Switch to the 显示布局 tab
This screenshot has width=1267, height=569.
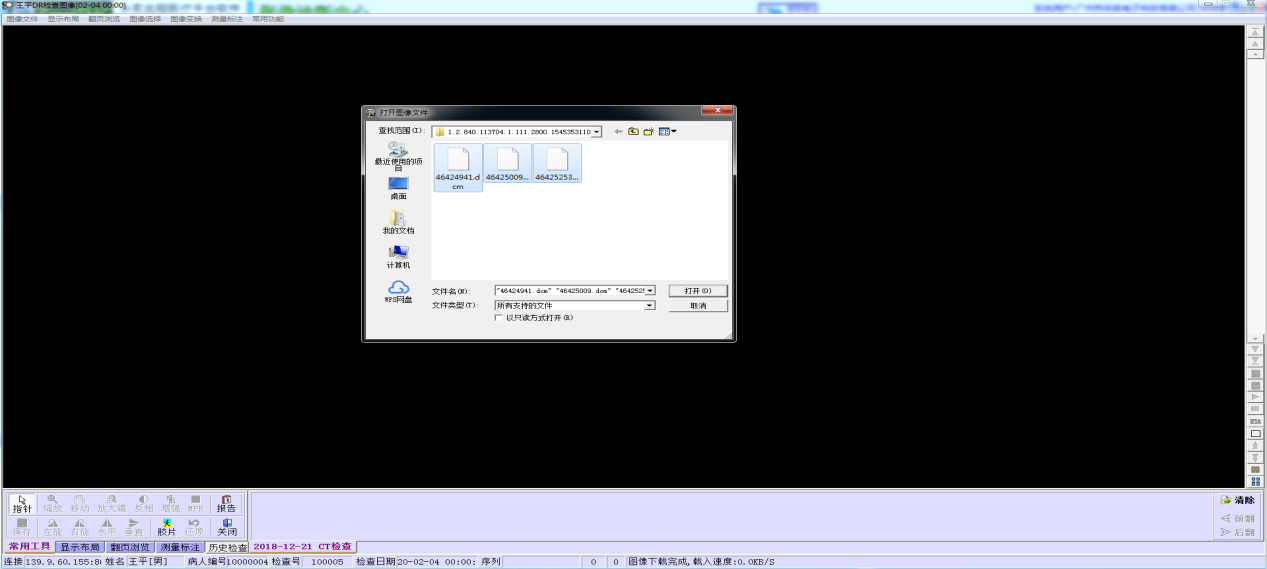80,547
